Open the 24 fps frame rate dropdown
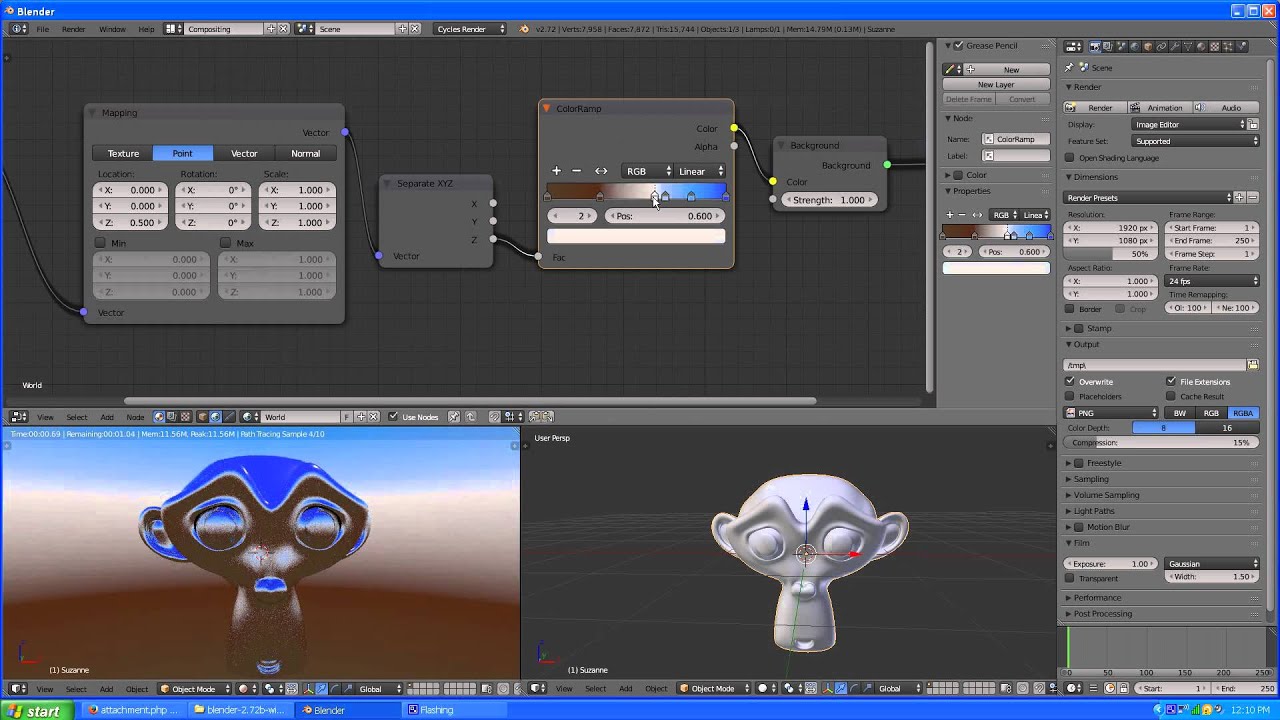The height and width of the screenshot is (720, 1280). pyautogui.click(x=1213, y=281)
